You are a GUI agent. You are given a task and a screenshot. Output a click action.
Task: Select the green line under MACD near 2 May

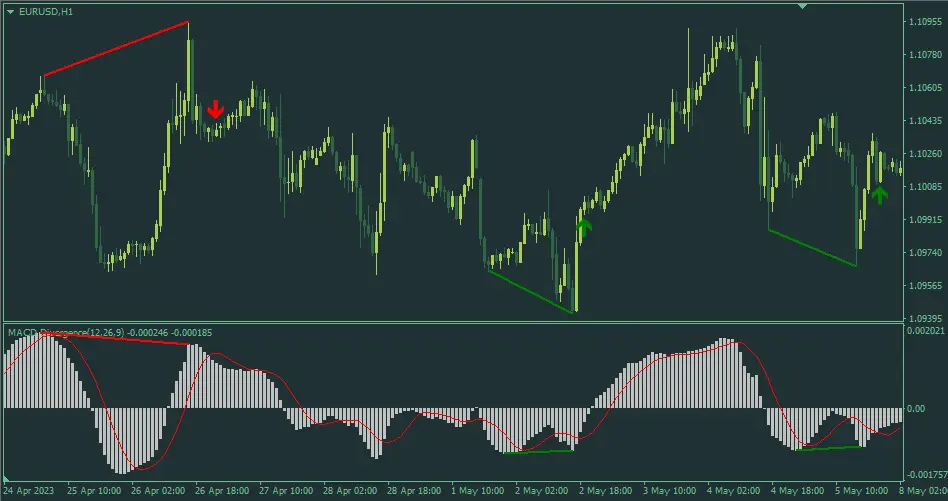pos(539,452)
